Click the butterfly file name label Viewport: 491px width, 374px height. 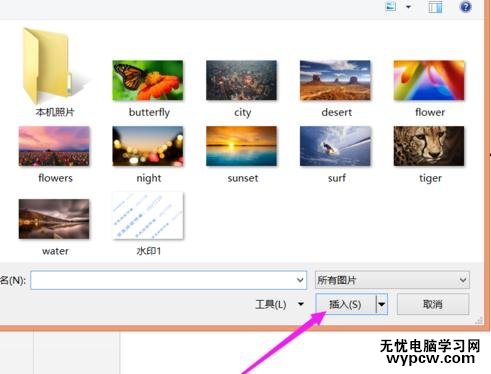[149, 112]
